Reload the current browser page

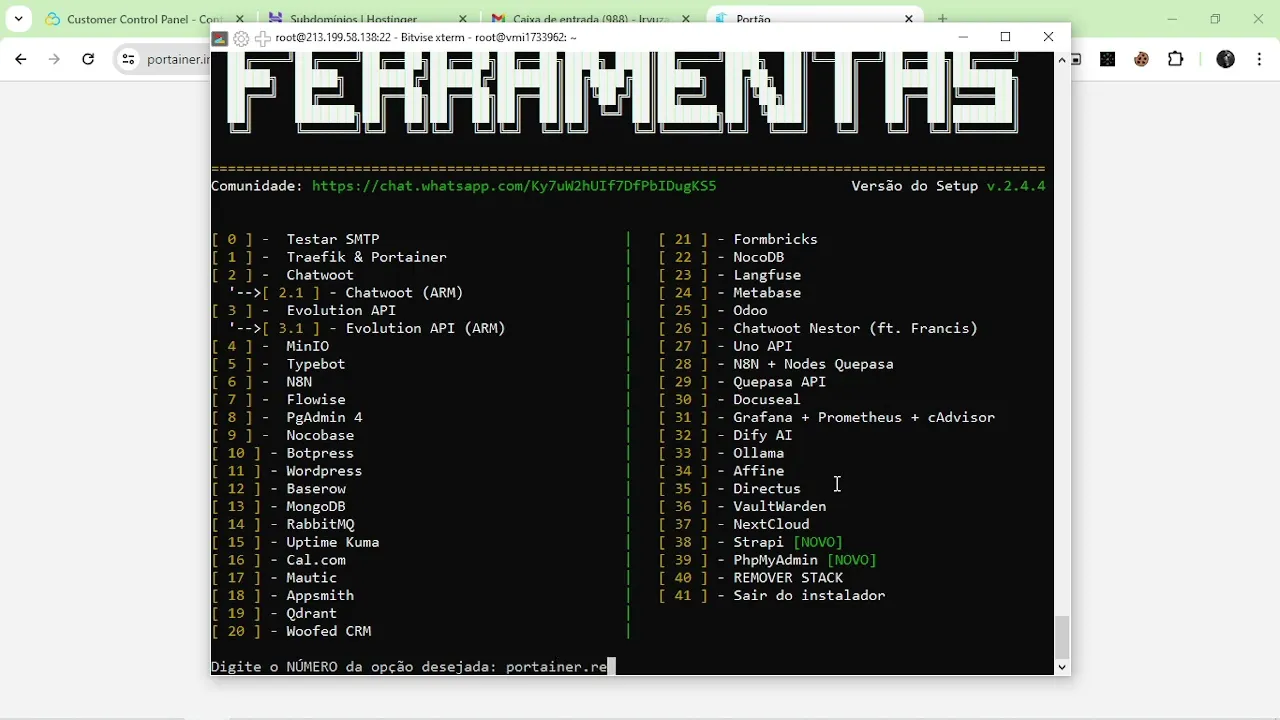click(x=88, y=59)
